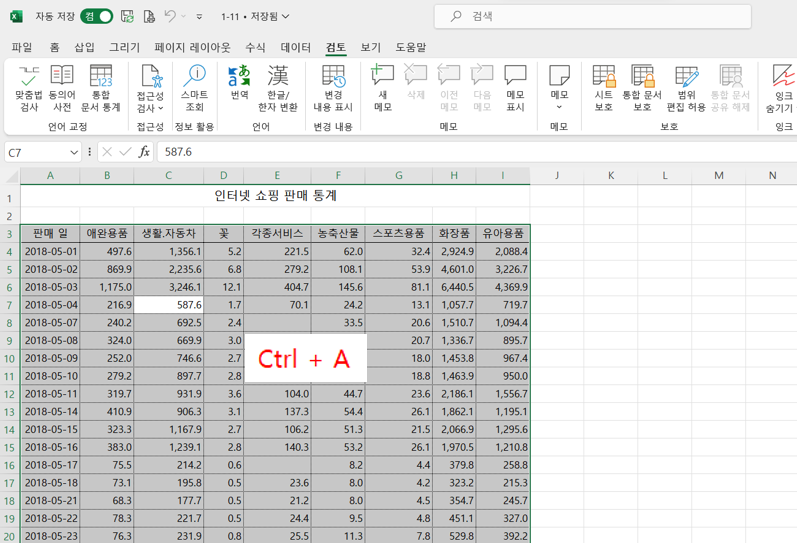
Task: Click cell with value 3,246.1
Action: click(x=168, y=287)
